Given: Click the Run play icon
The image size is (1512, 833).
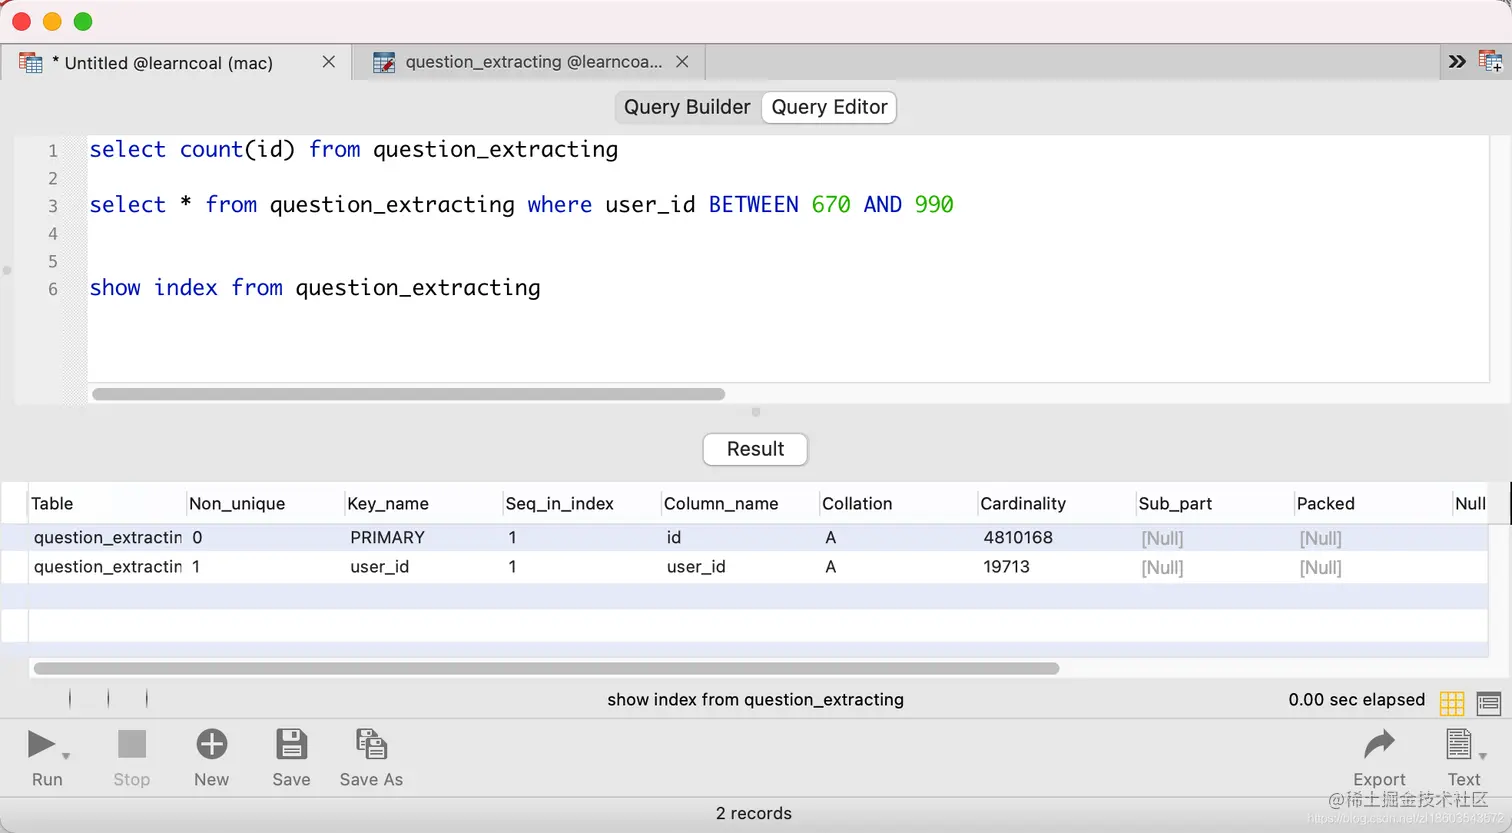Looking at the screenshot, I should coord(41,744).
